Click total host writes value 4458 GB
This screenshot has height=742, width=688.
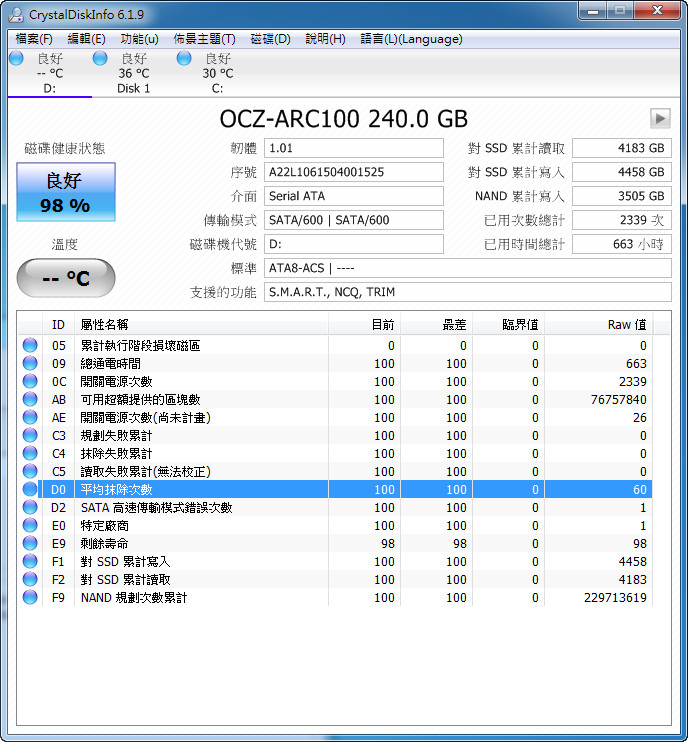point(622,172)
